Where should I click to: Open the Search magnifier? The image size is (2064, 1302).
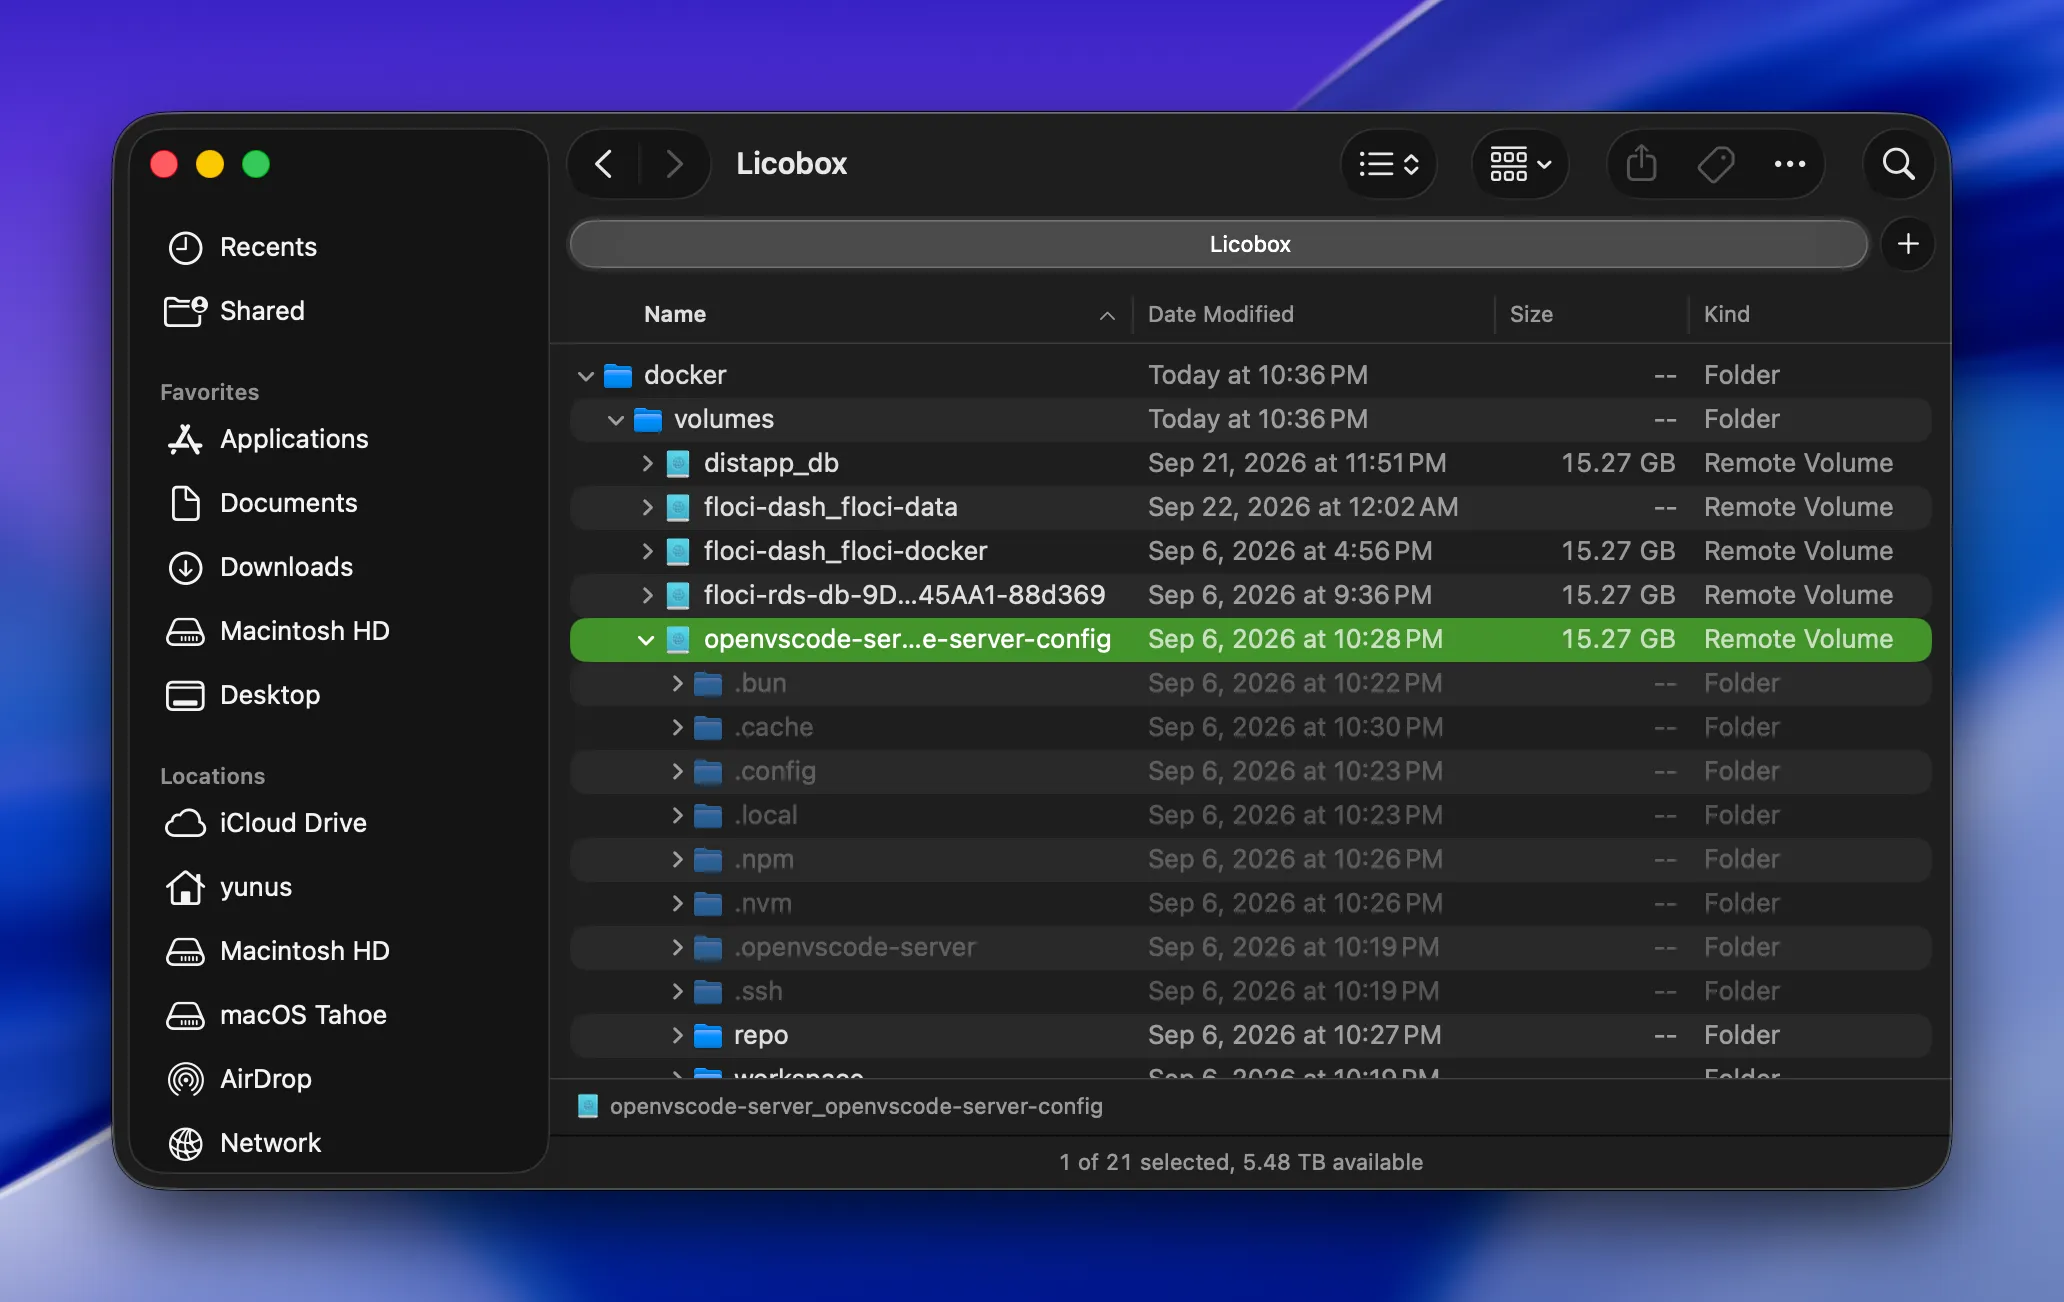(x=1898, y=164)
